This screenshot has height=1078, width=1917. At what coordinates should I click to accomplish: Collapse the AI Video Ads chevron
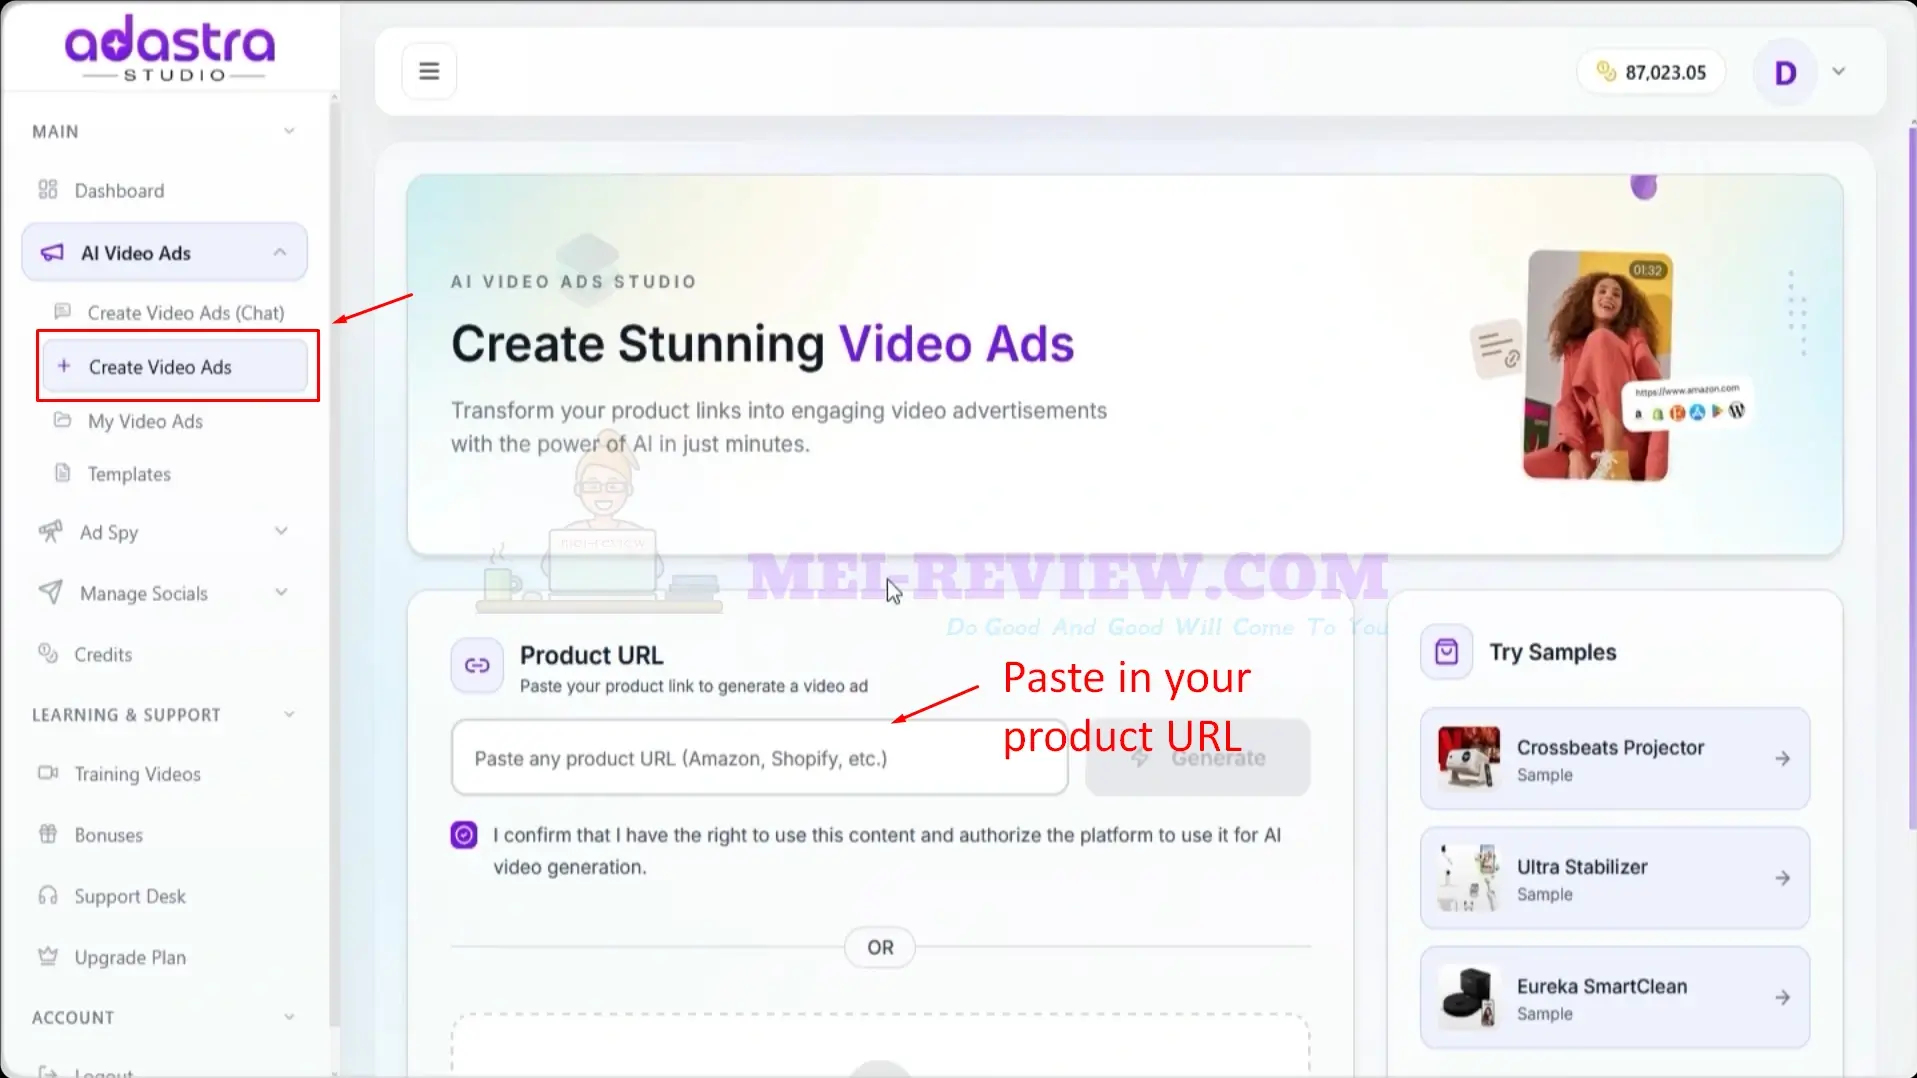point(280,252)
